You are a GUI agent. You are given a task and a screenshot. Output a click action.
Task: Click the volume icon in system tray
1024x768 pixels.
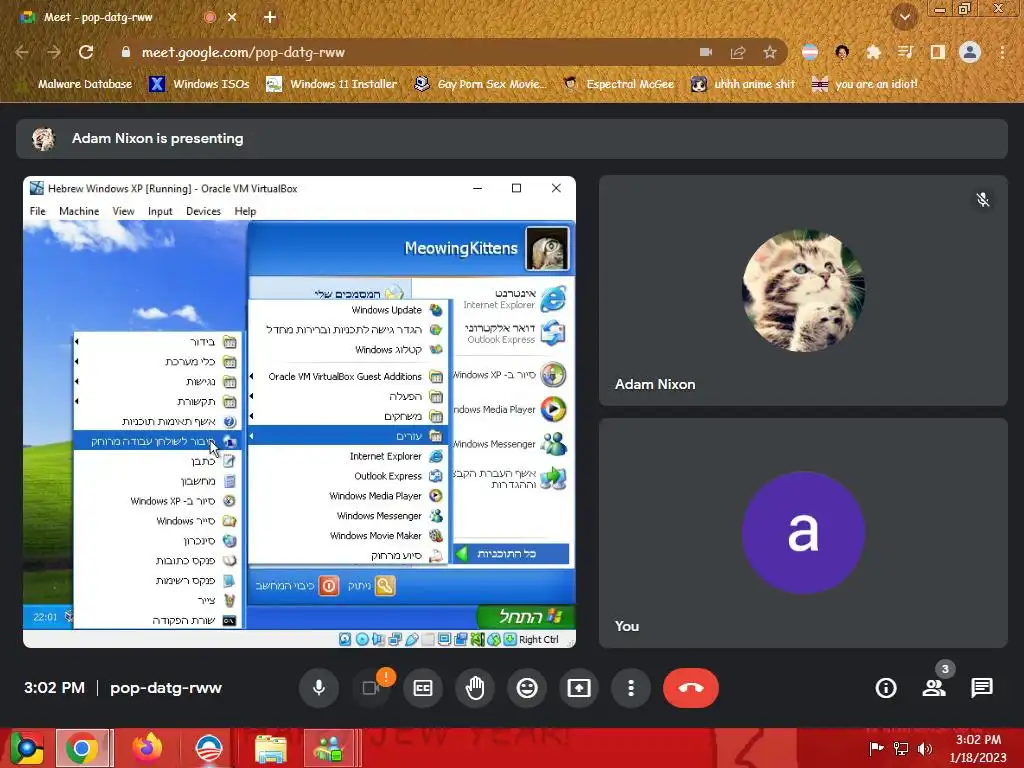925,749
